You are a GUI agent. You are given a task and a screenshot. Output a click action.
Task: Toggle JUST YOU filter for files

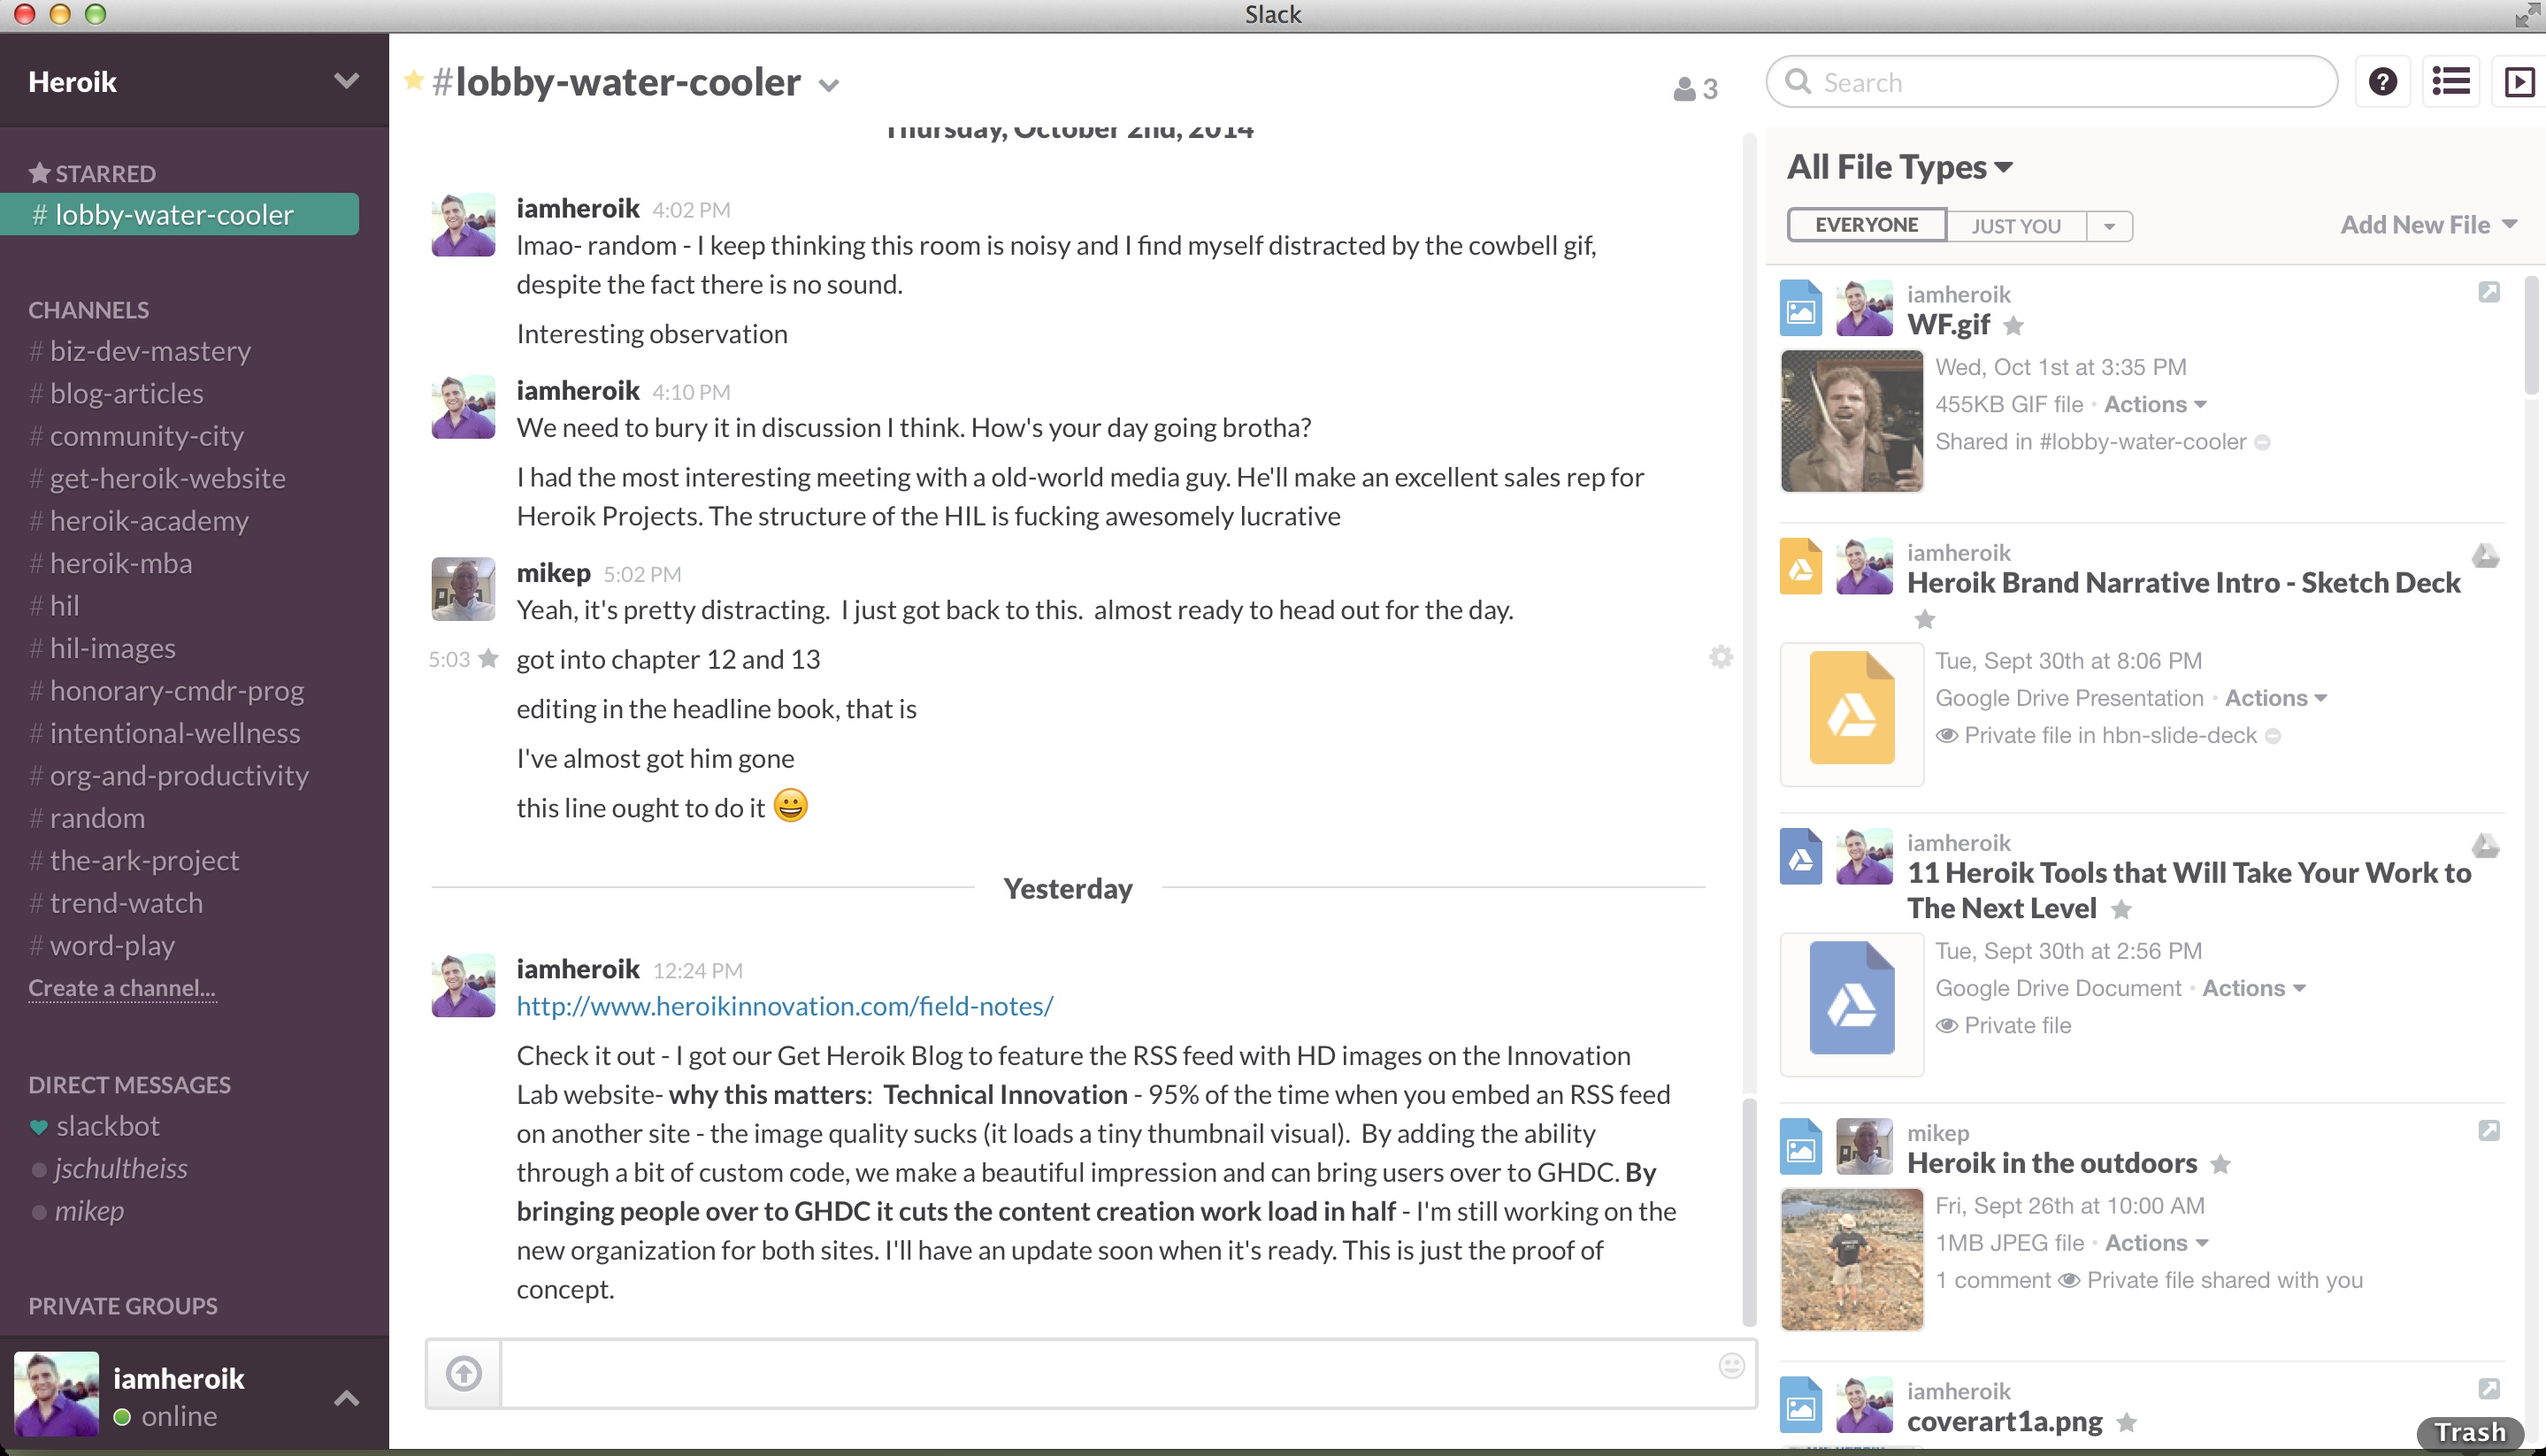click(2014, 224)
